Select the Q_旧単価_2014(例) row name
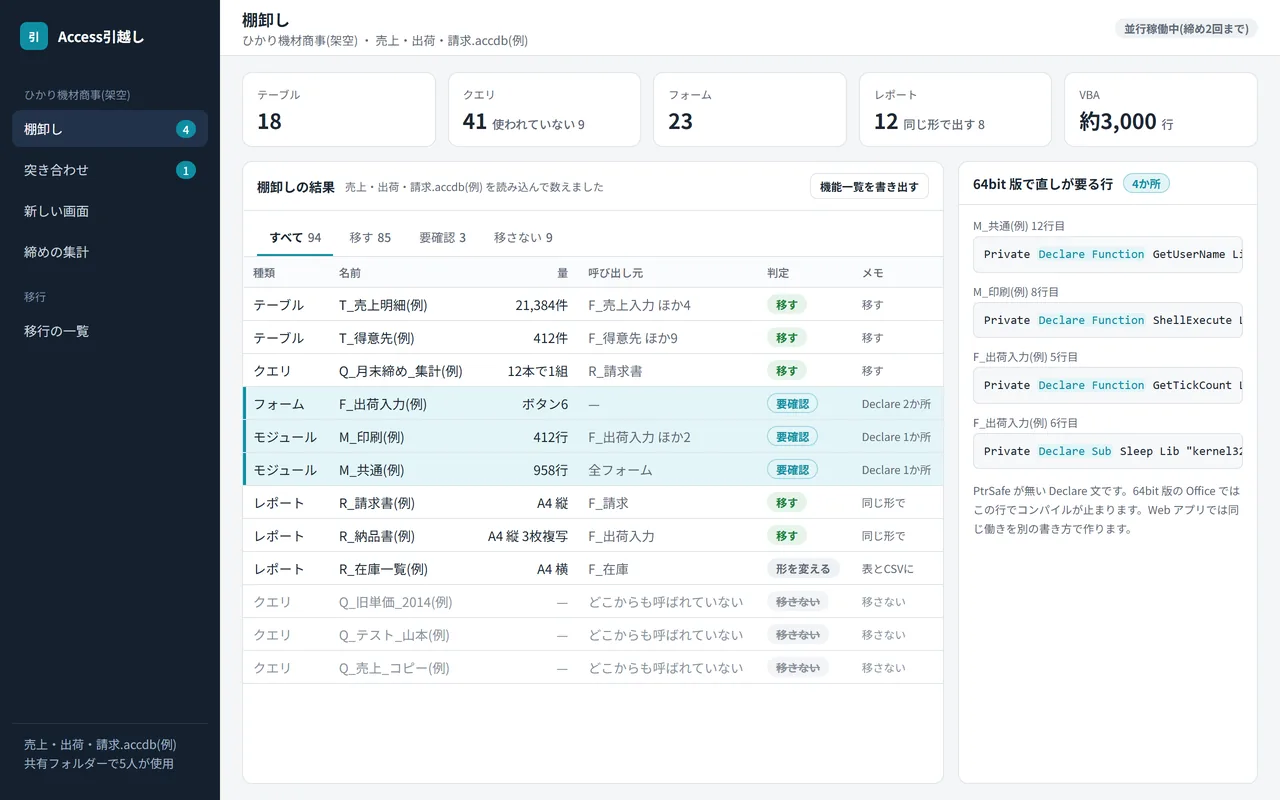 (396, 602)
